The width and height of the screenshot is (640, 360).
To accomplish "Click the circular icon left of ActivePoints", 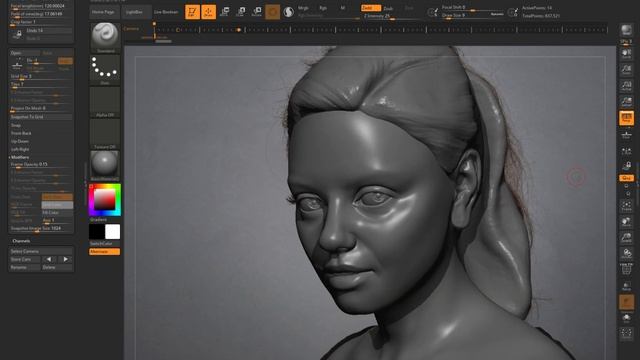I will click(x=513, y=13).
